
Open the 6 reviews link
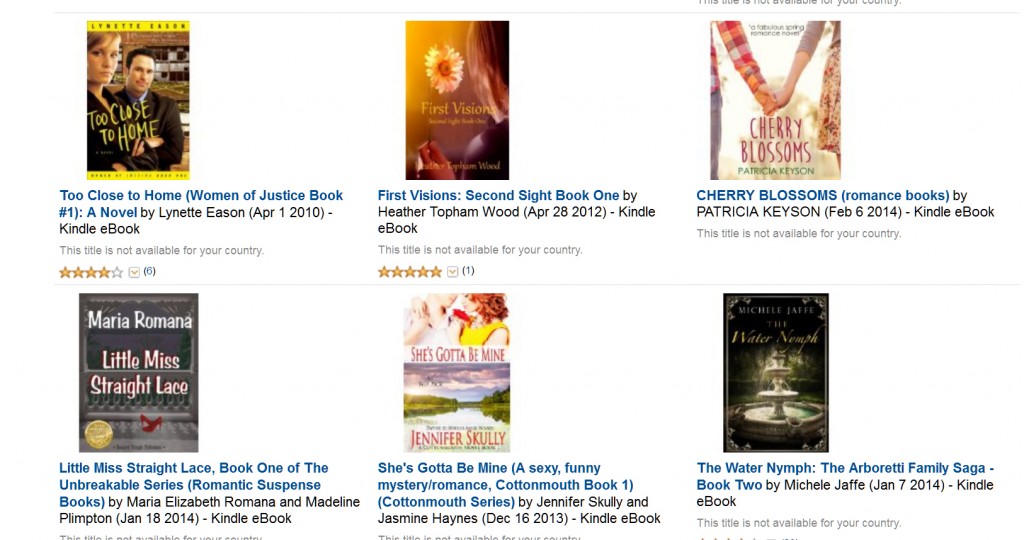[150, 271]
